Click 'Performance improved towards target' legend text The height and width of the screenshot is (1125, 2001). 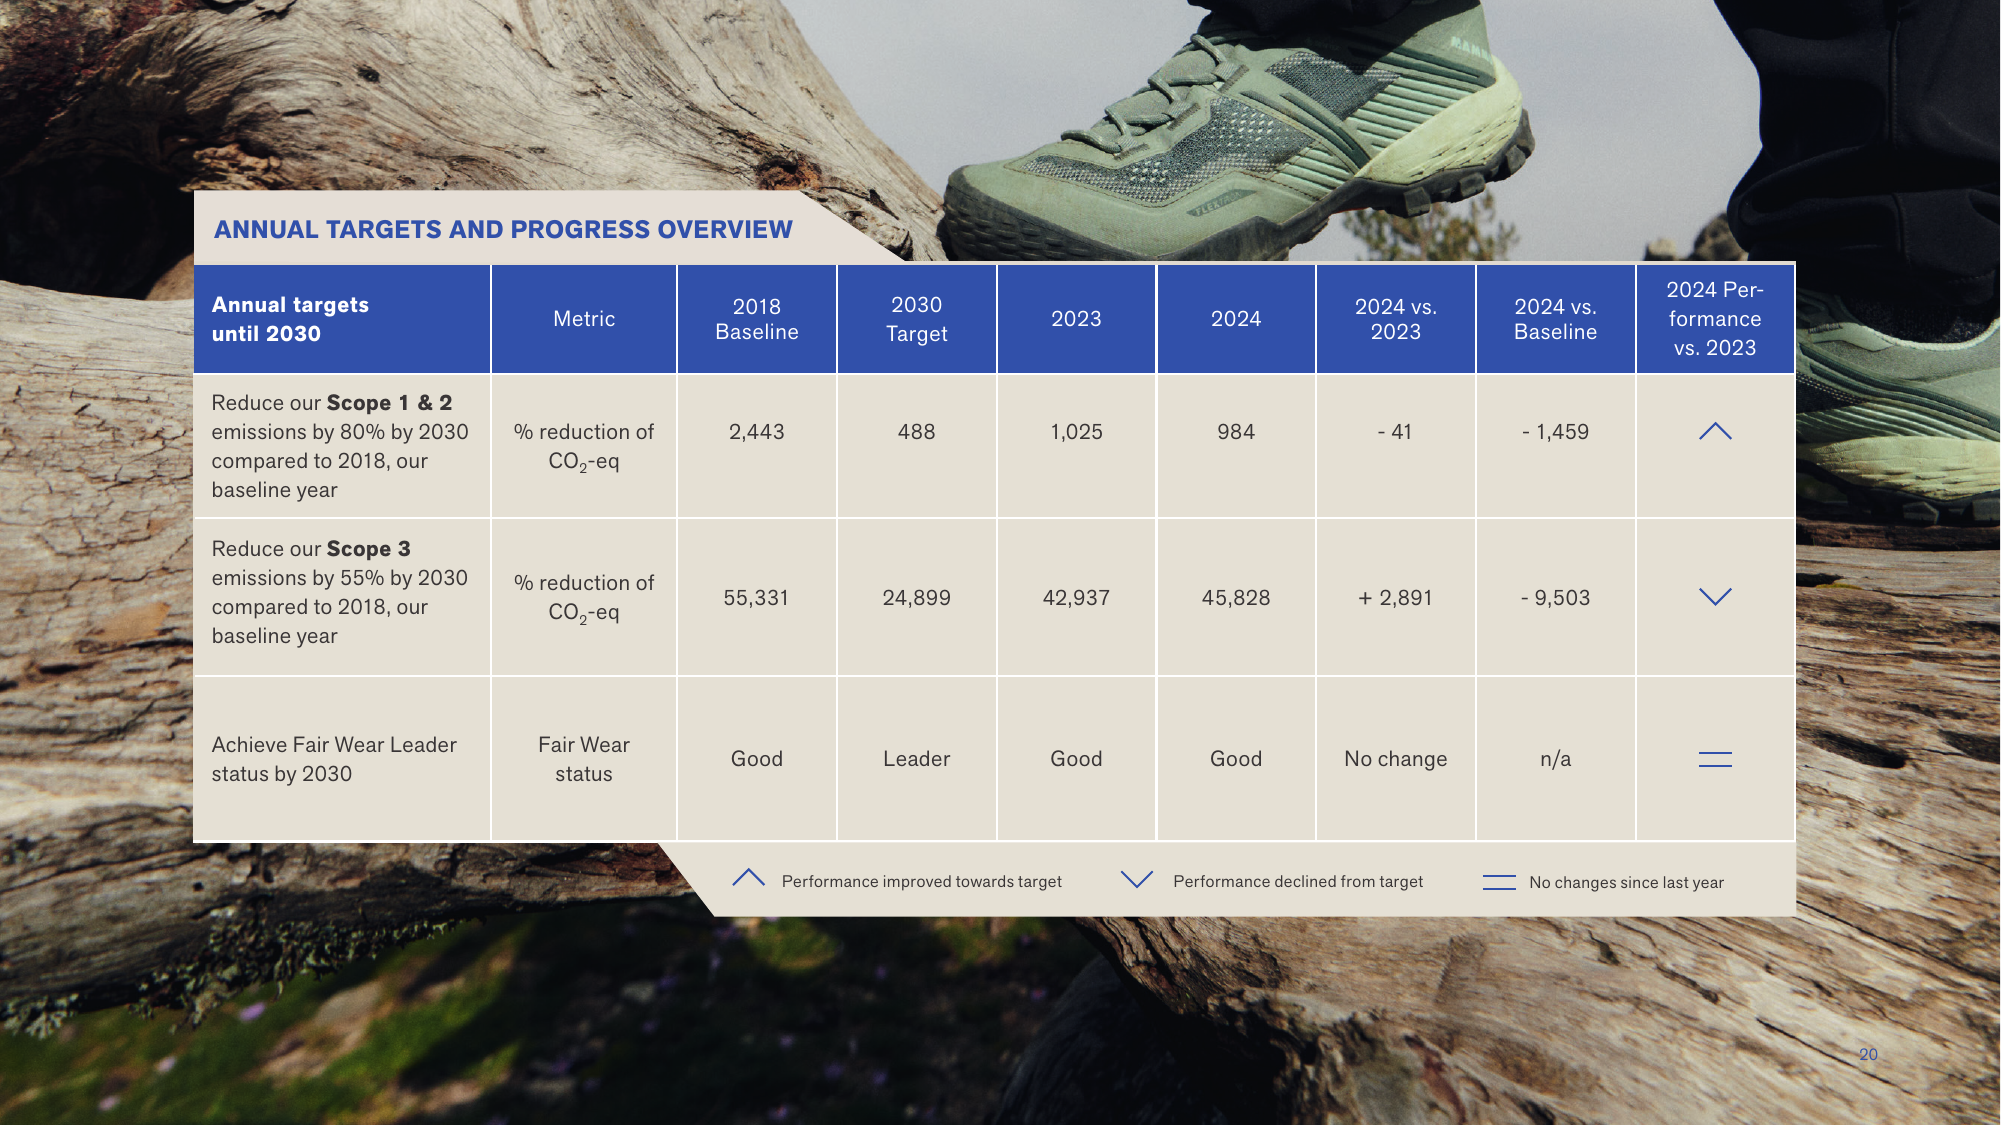pyautogui.click(x=922, y=881)
